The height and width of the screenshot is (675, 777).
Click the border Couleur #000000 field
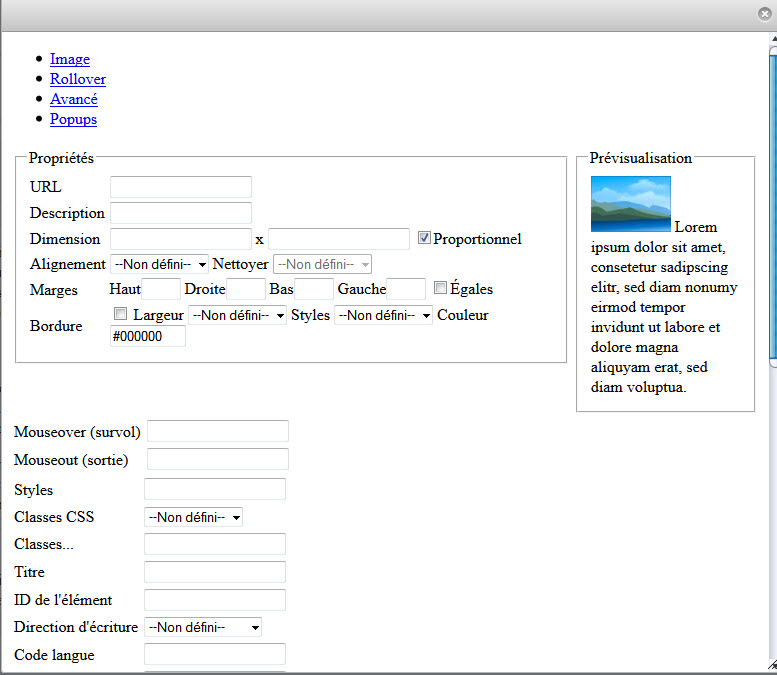(x=148, y=337)
